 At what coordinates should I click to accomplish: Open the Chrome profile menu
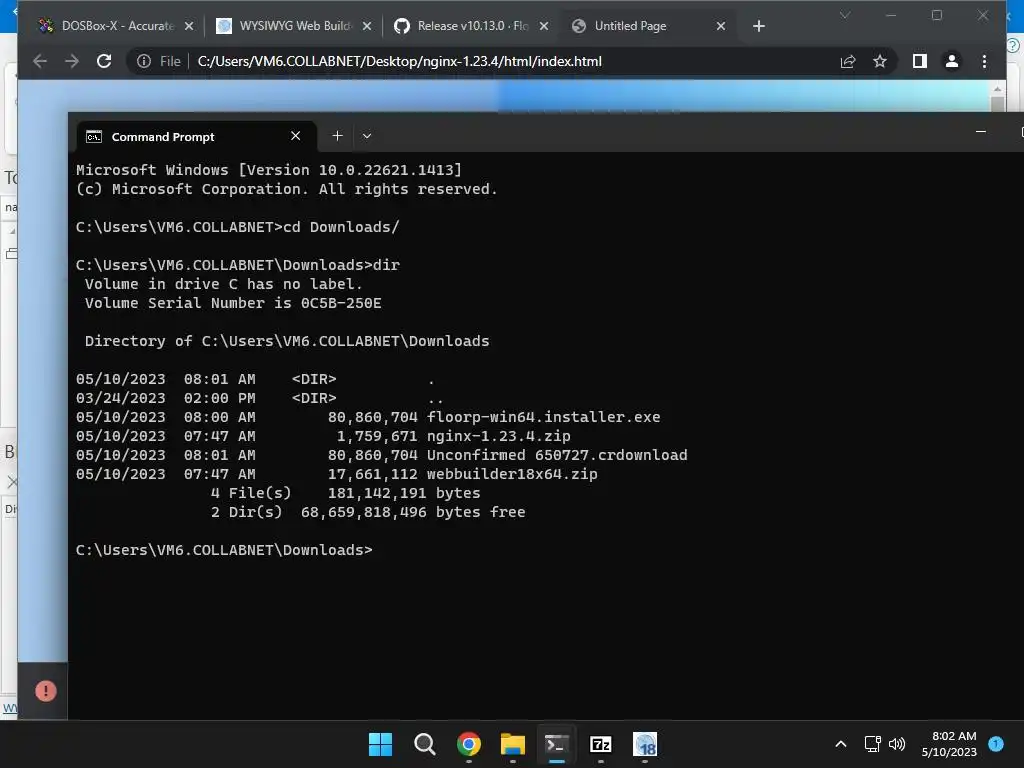[x=952, y=61]
